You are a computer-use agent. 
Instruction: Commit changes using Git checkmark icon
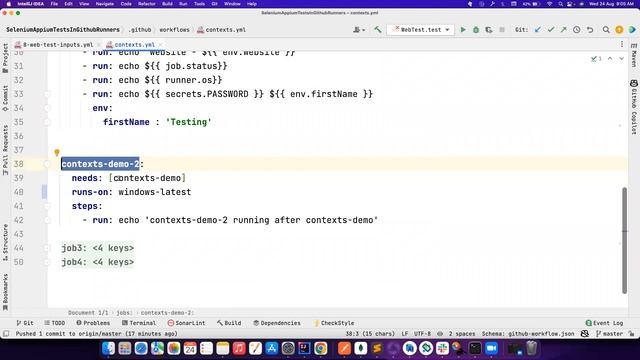click(x=551, y=29)
